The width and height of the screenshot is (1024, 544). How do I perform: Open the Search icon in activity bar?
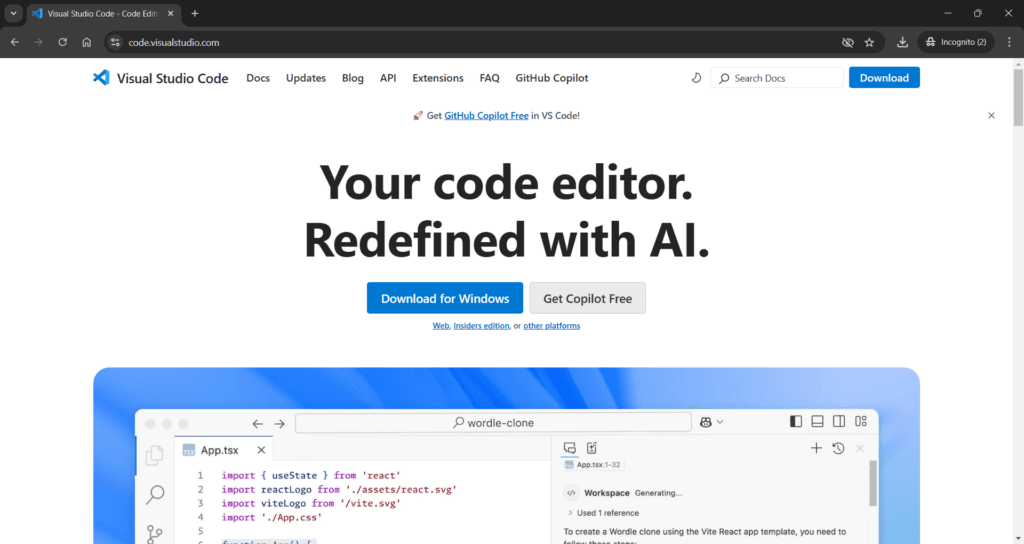(x=155, y=494)
